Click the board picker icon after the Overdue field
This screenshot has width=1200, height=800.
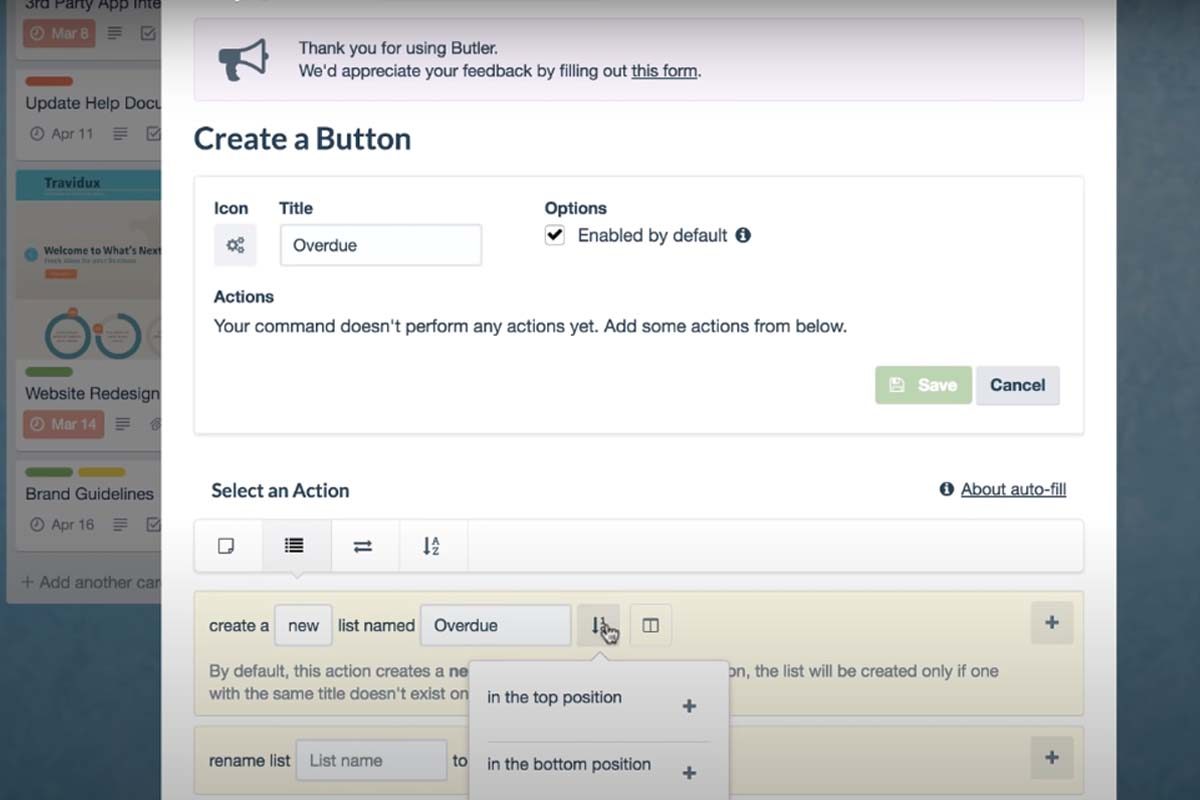651,624
